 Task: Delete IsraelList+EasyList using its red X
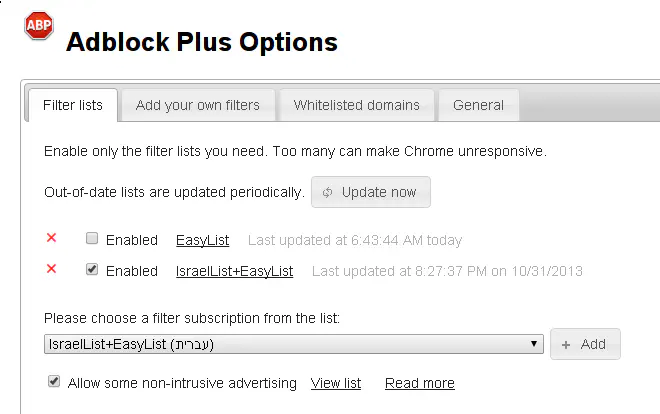(x=52, y=269)
